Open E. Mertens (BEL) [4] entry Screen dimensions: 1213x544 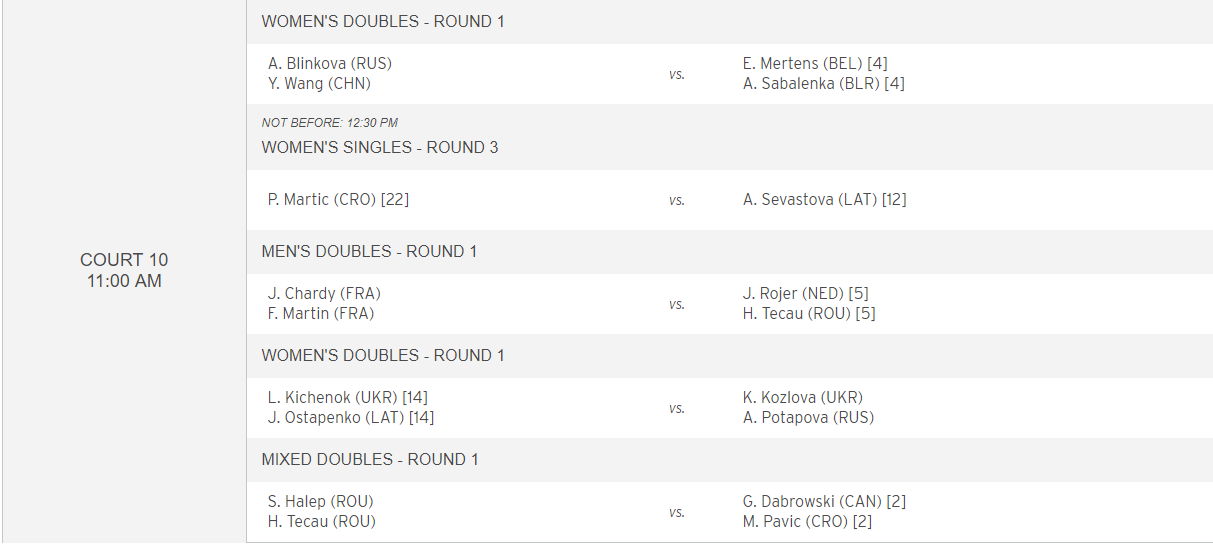815,63
